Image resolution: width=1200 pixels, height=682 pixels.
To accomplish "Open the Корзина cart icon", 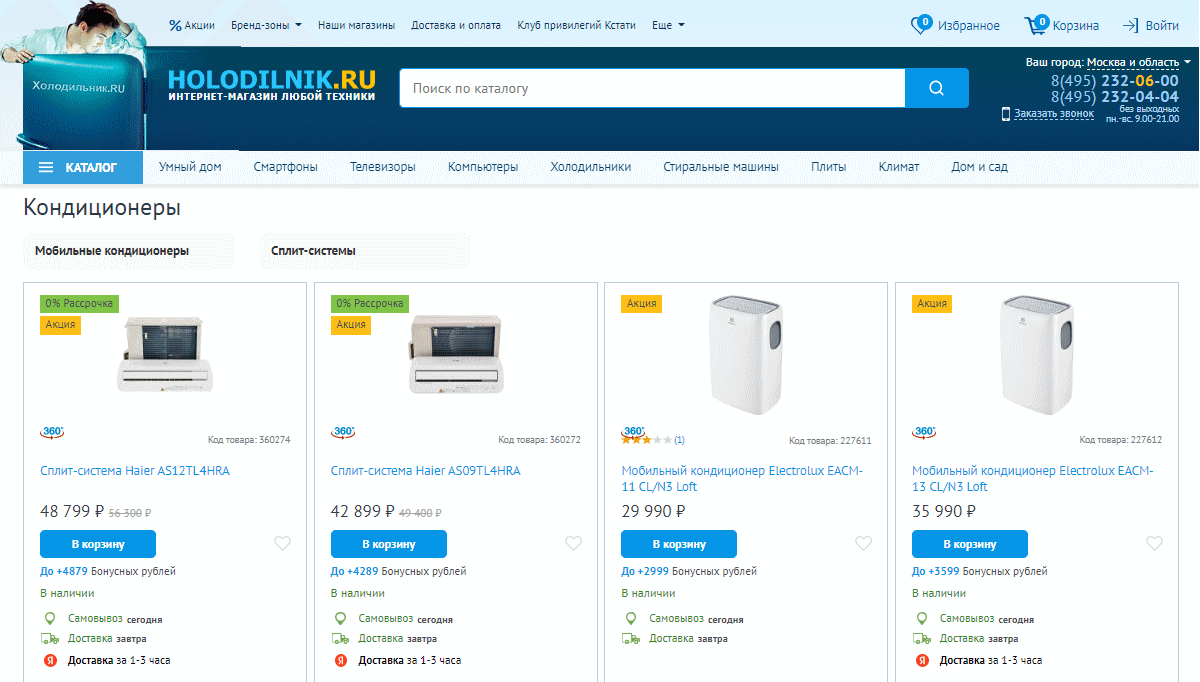I will click(1037, 25).
